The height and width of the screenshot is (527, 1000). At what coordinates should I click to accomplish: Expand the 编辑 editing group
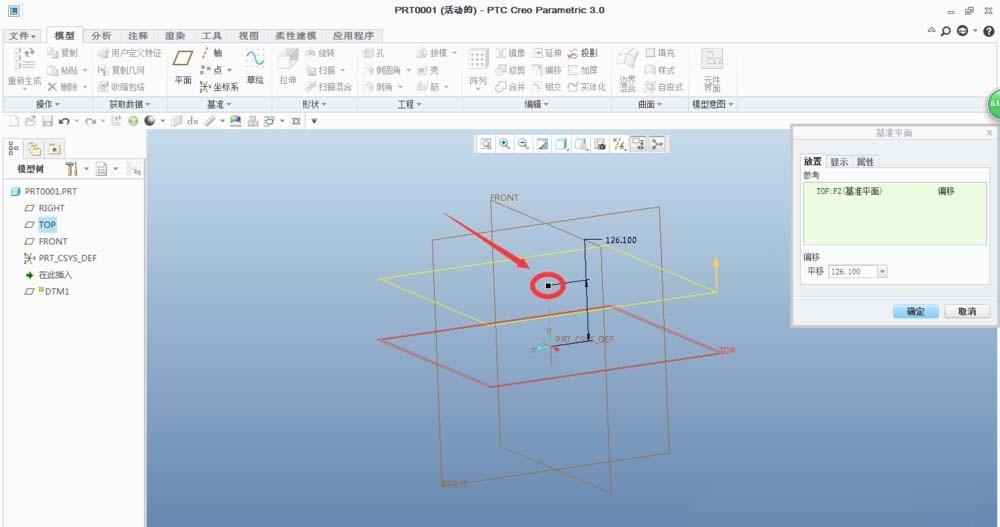(x=536, y=104)
